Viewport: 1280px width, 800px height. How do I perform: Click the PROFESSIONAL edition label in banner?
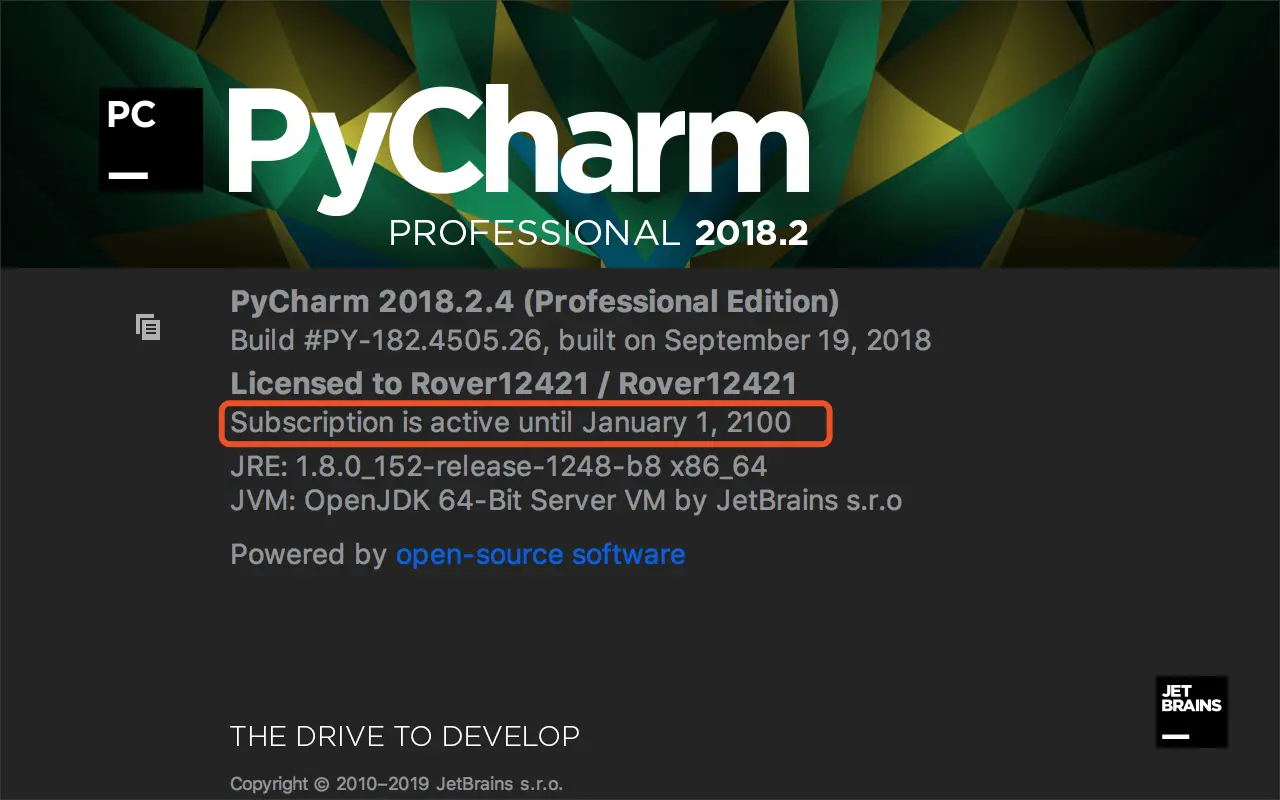tap(534, 233)
